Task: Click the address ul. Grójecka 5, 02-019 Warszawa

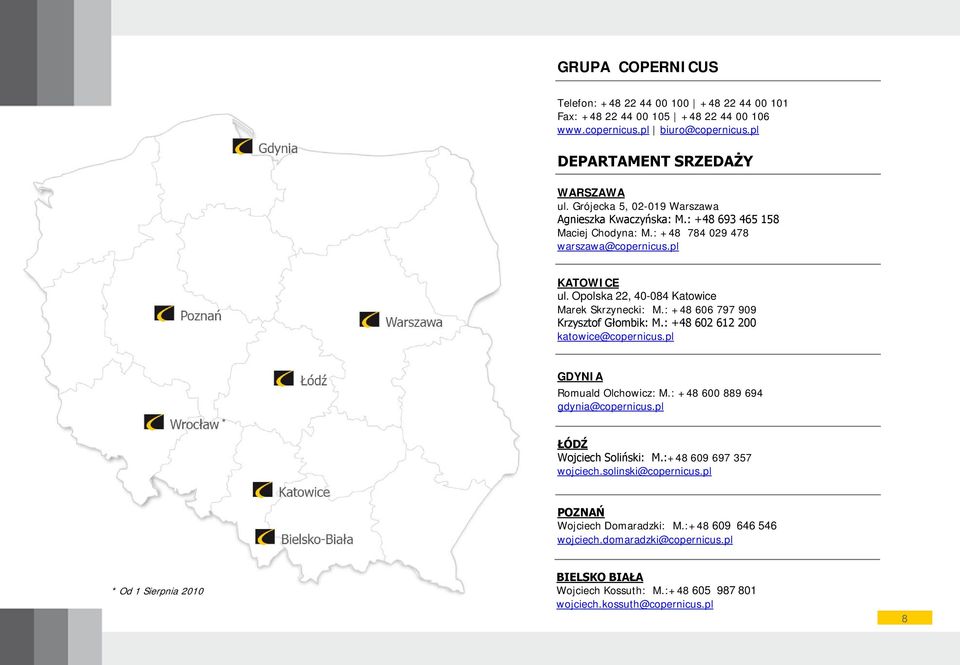Action: click(638, 206)
